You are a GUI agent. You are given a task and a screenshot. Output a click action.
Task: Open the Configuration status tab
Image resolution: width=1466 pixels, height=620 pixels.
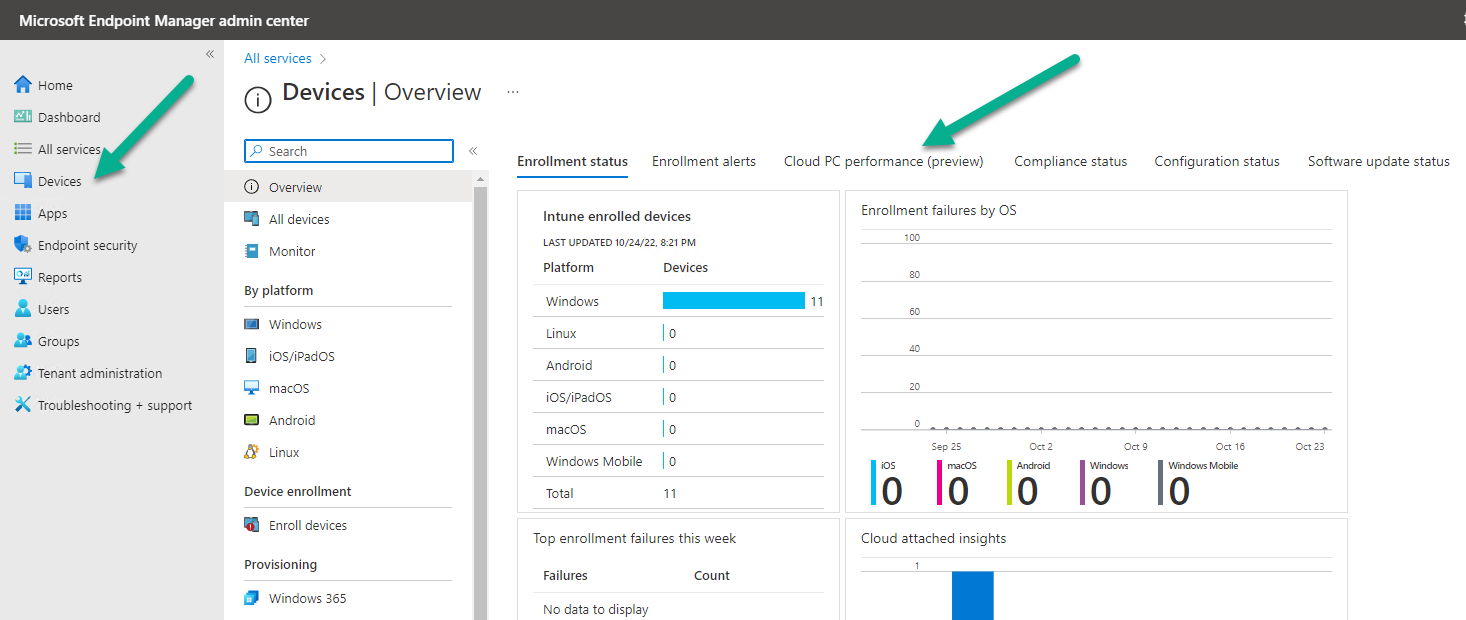coord(1217,161)
